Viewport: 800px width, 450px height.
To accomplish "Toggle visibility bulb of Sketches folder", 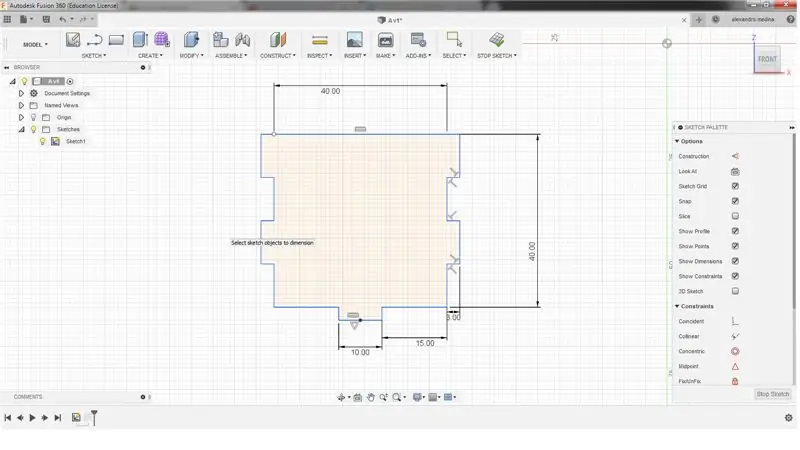I will click(34, 130).
